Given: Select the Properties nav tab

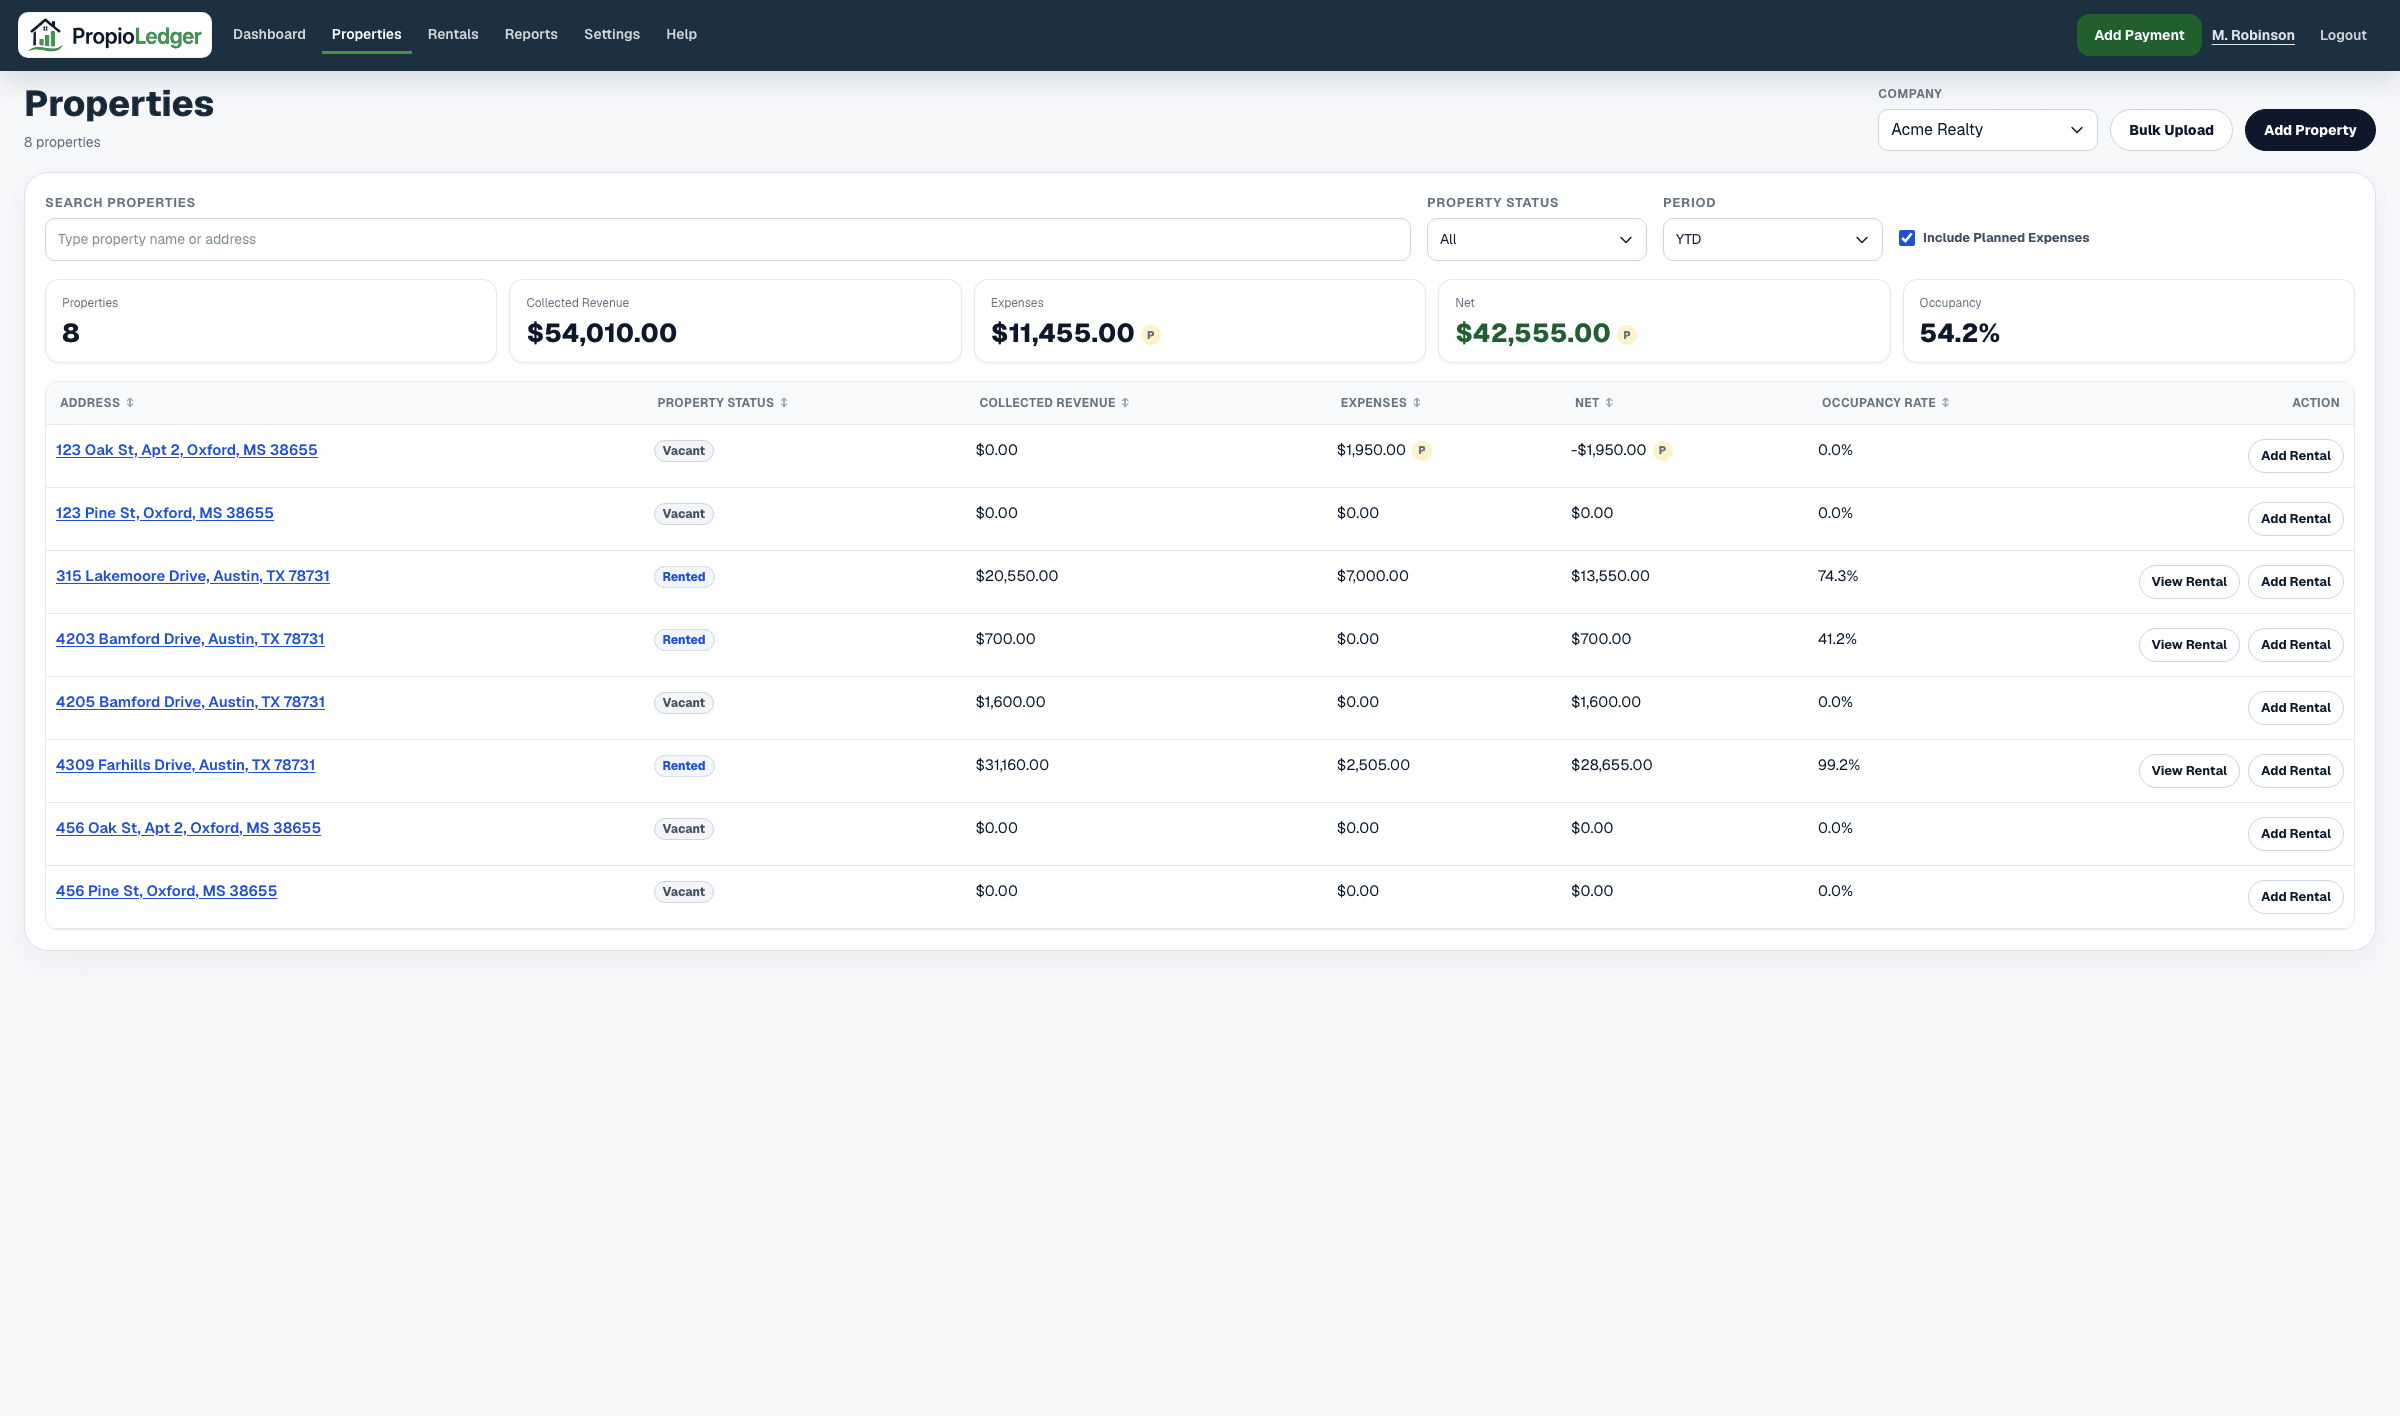Looking at the screenshot, I should [366, 34].
